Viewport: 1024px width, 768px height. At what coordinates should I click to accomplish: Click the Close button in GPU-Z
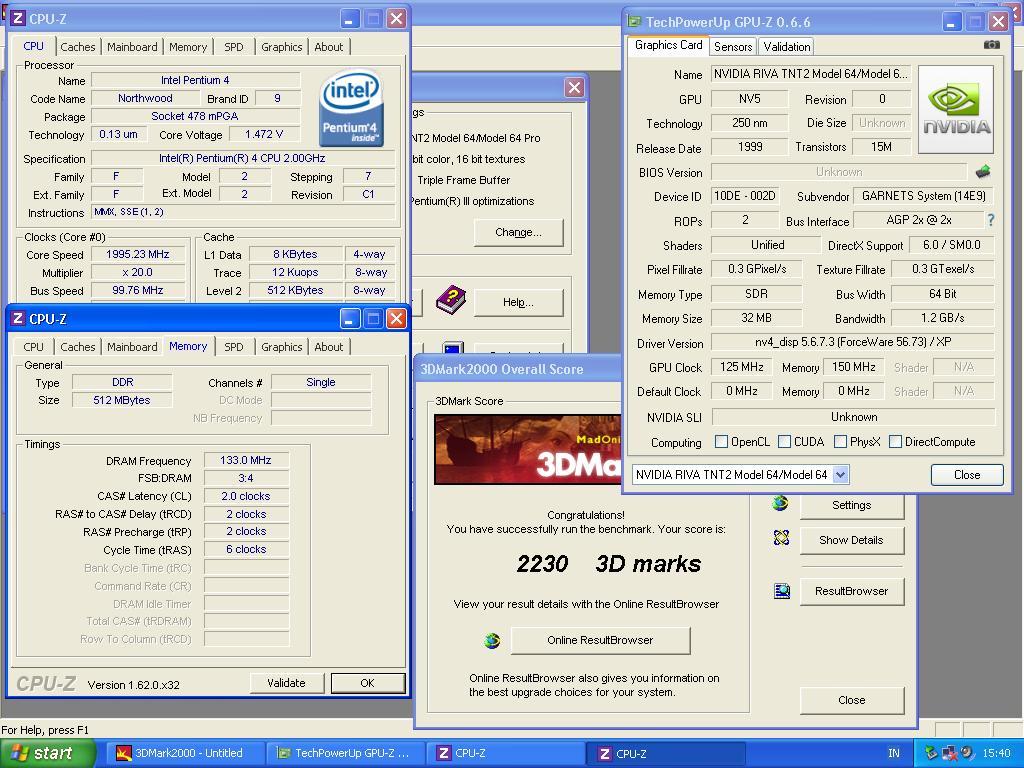[967, 475]
